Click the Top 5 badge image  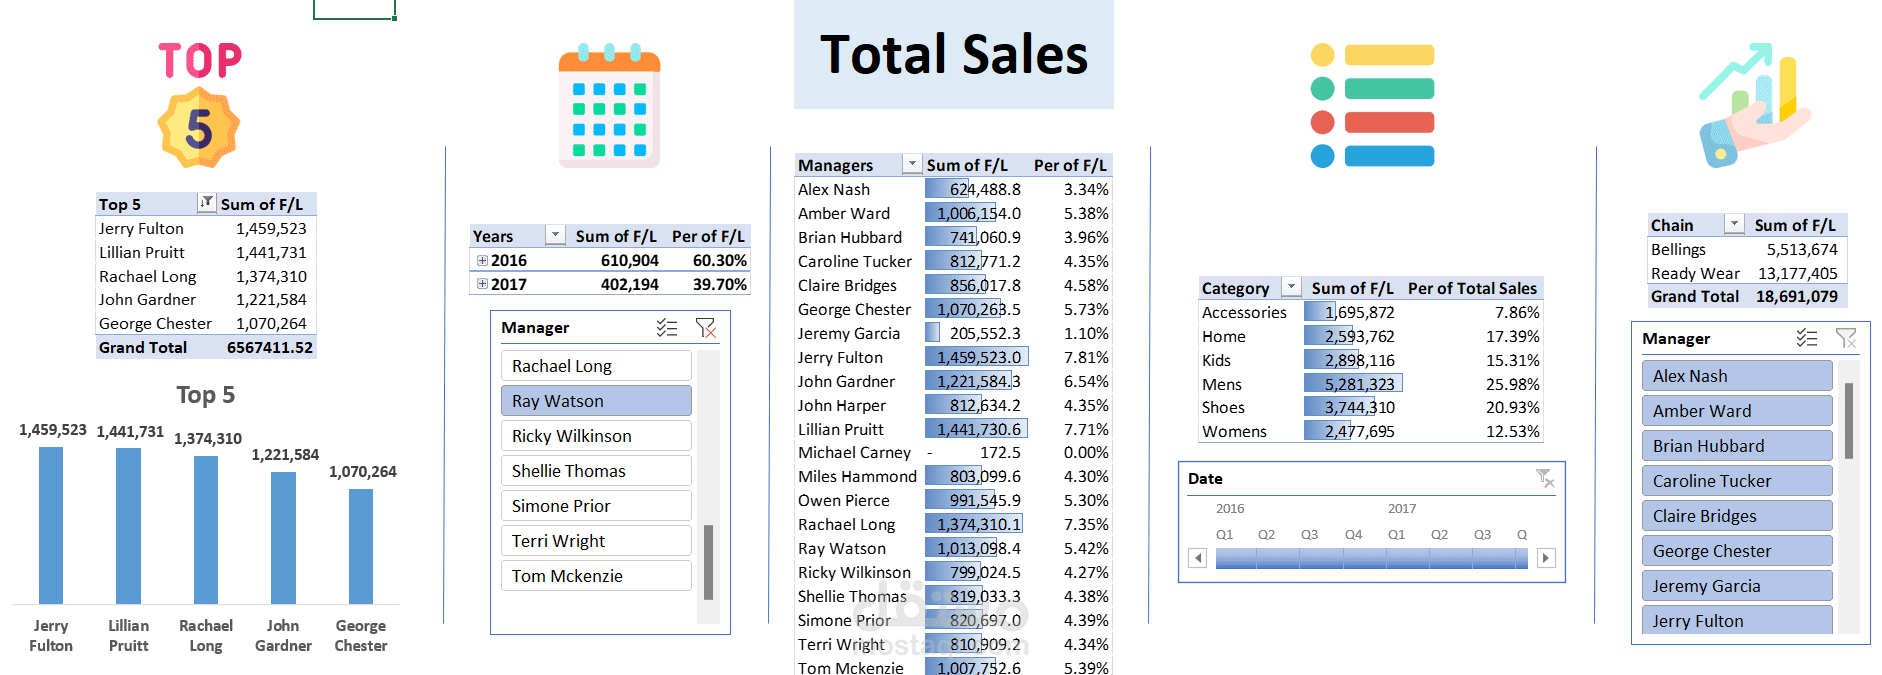pos(199,104)
